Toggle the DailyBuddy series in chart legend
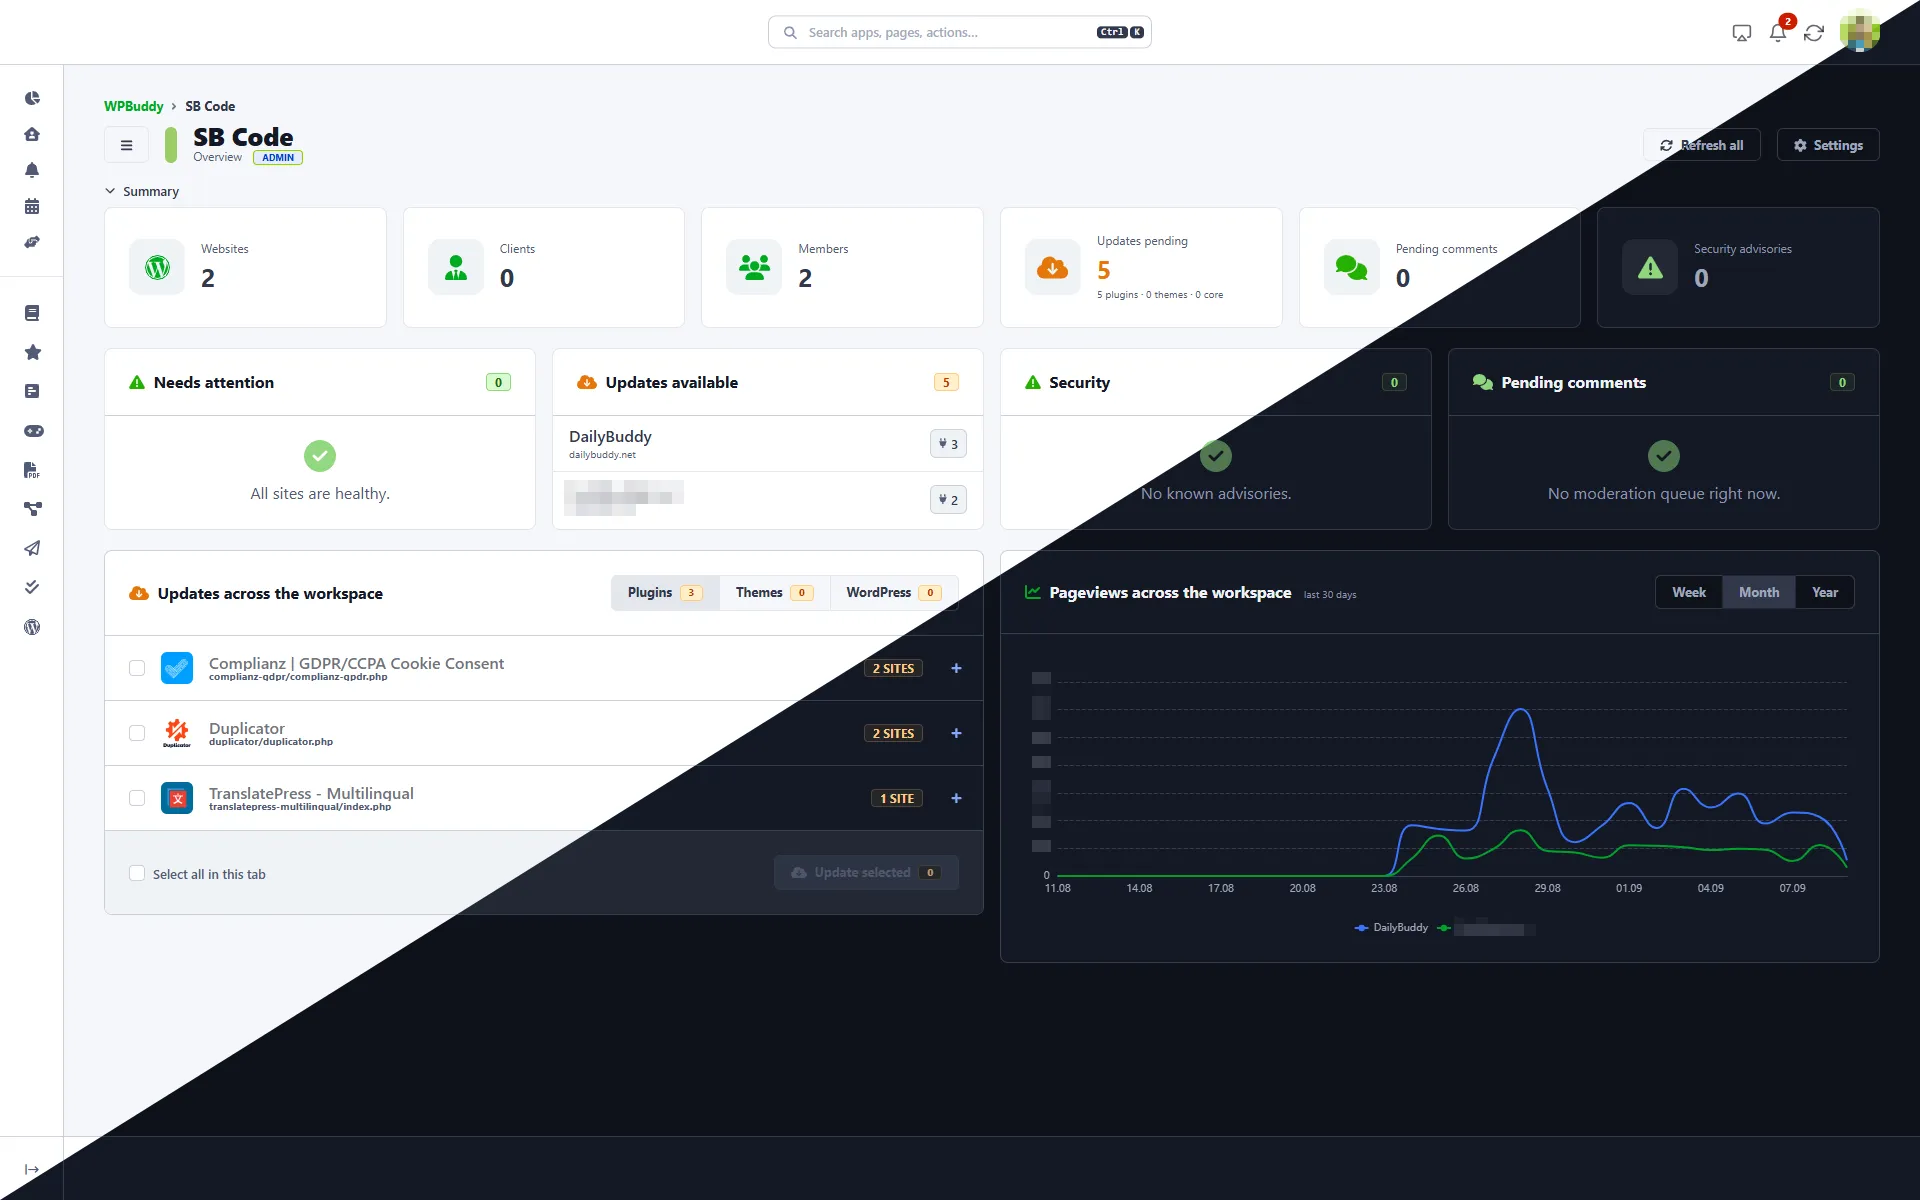The height and width of the screenshot is (1200, 1920). click(1391, 928)
